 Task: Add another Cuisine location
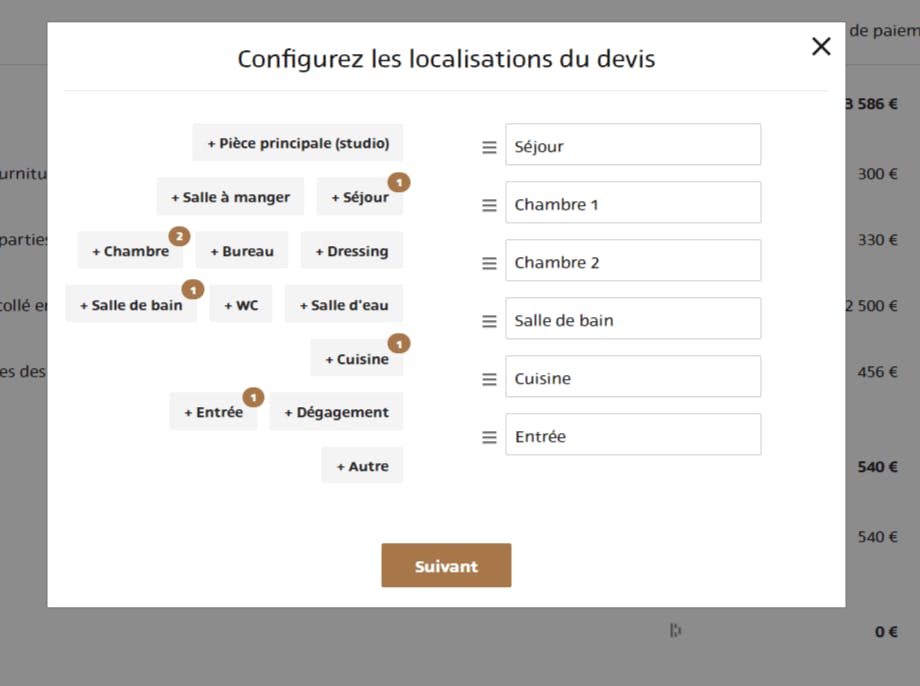(357, 358)
